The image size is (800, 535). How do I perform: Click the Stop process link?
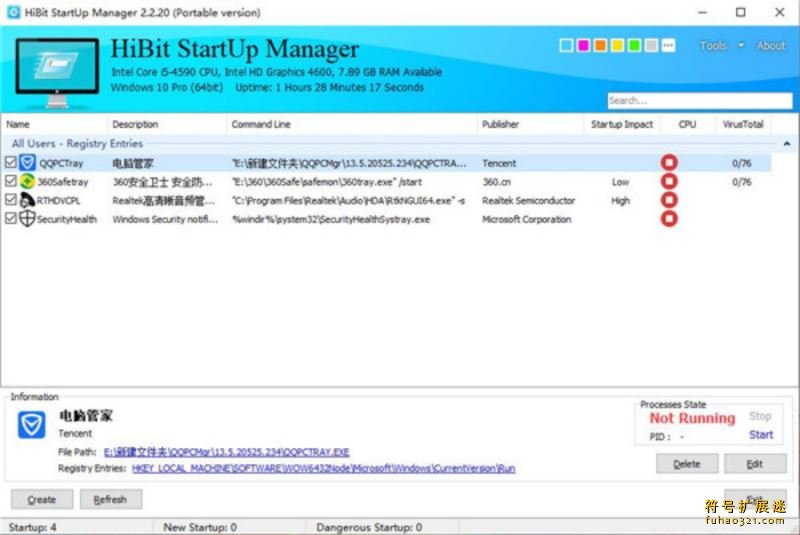click(x=760, y=416)
